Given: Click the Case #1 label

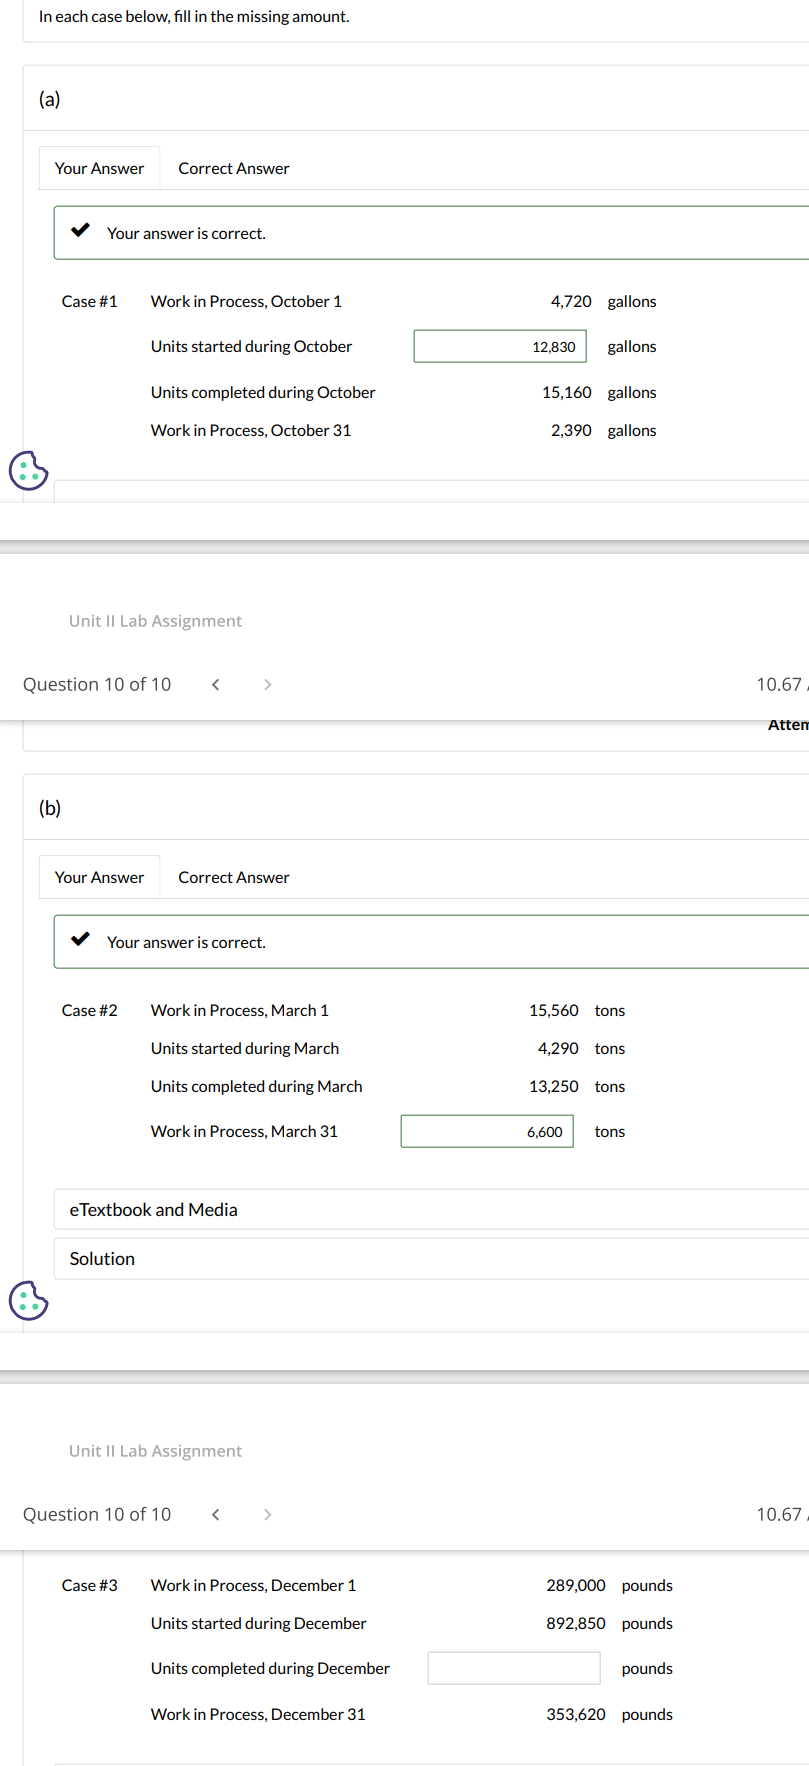Looking at the screenshot, I should click(90, 302).
